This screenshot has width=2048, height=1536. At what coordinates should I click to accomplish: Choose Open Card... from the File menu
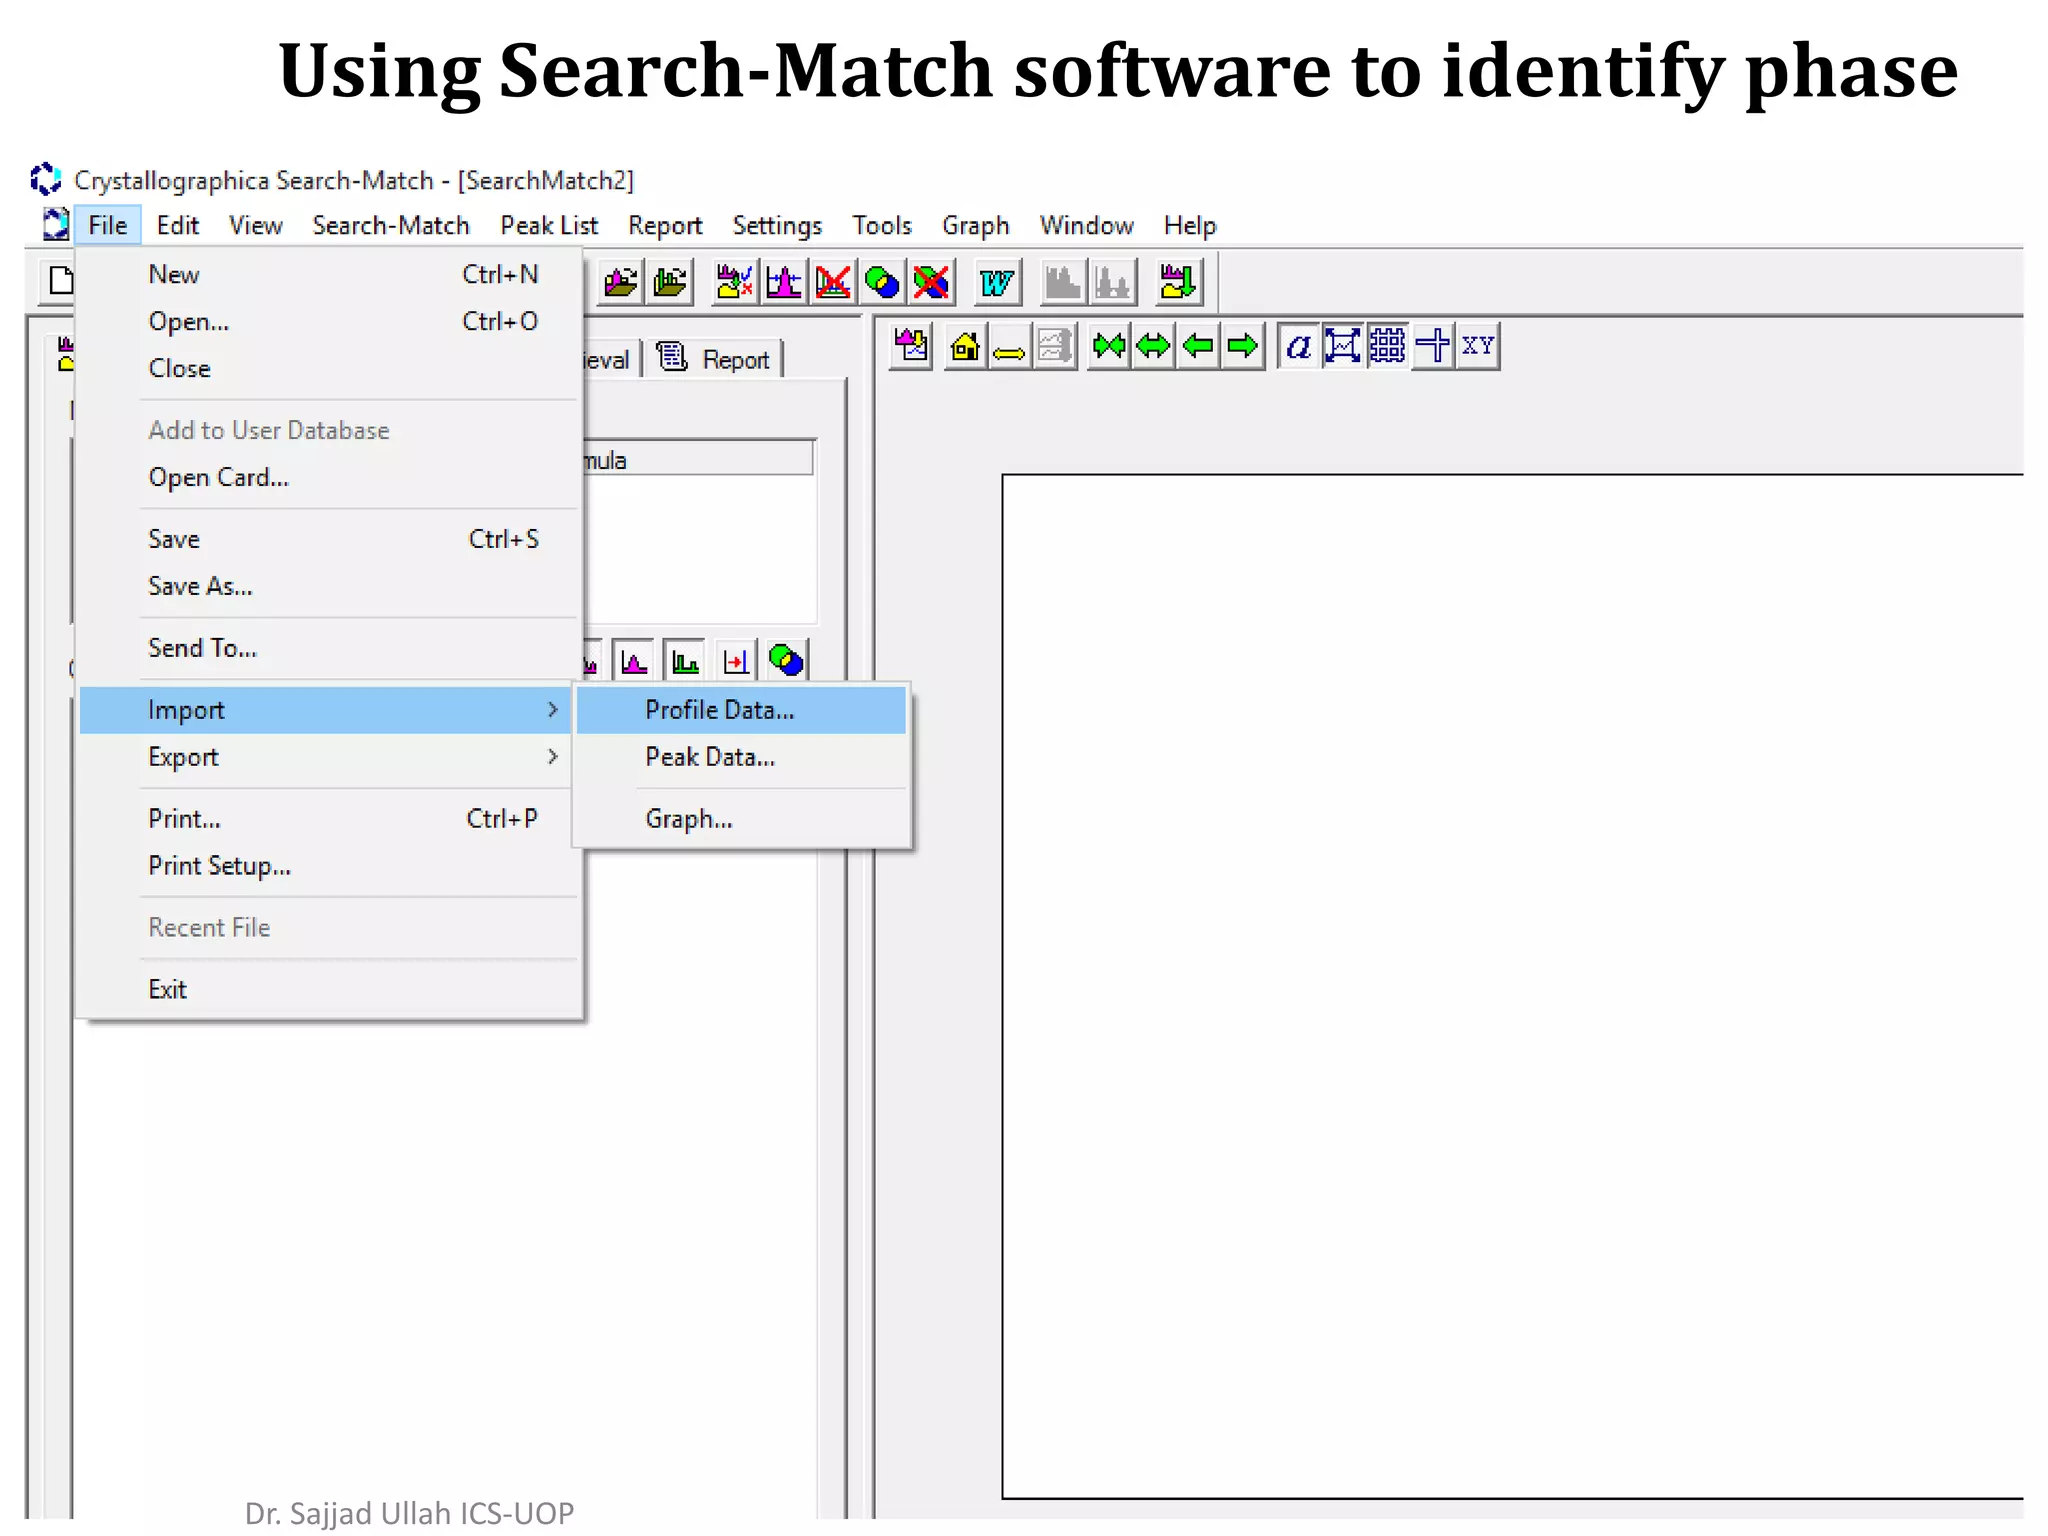point(329,477)
